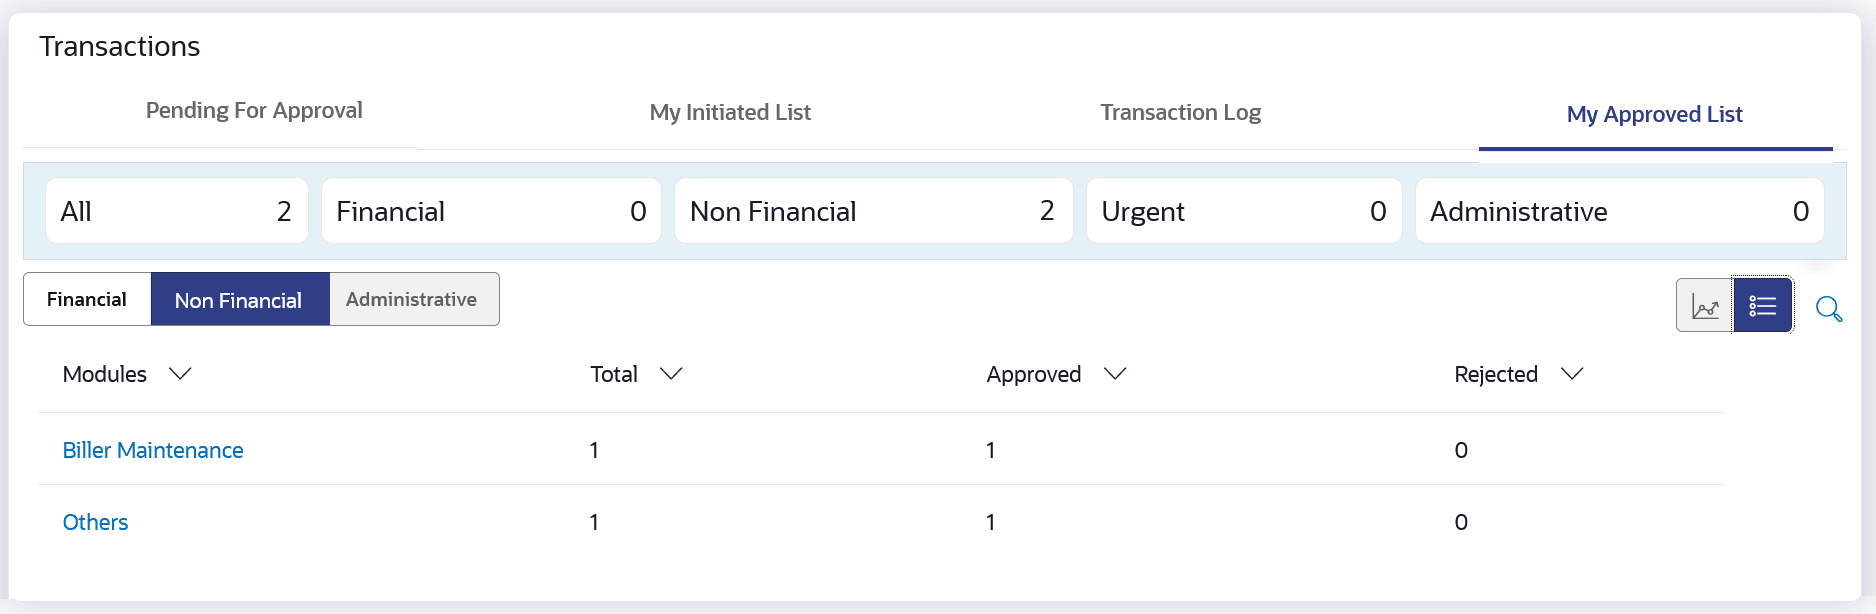Viewport: 1876px width, 614px height.
Task: Switch to Administrative segment button
Action: tap(412, 299)
